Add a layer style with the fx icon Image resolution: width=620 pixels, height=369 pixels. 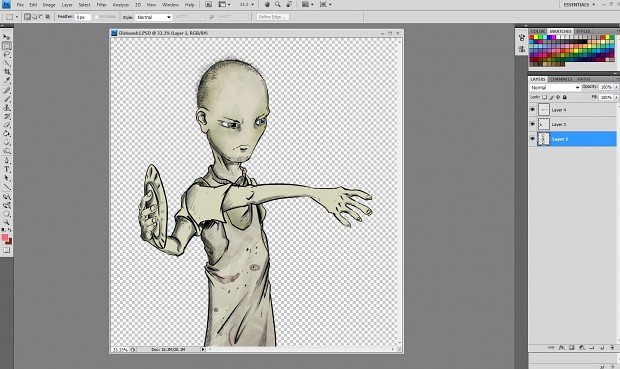point(561,348)
